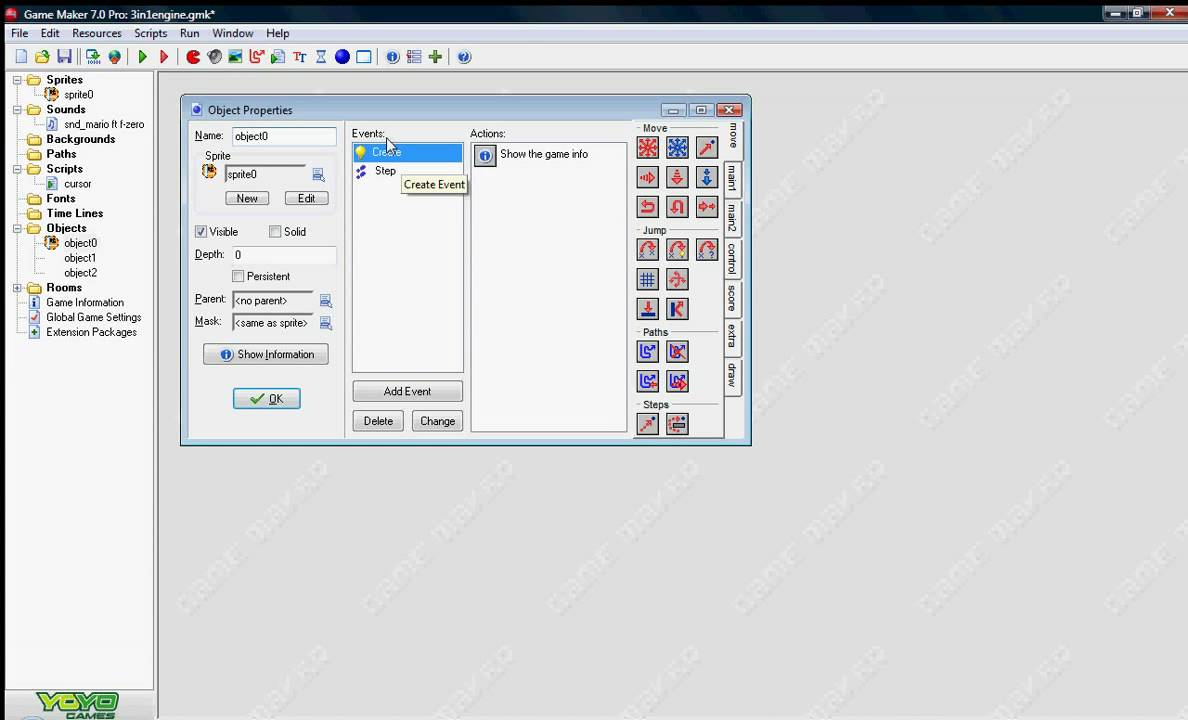Image resolution: width=1188 pixels, height=720 pixels.
Task: Toggle the Persistent checkbox
Action: point(238,277)
